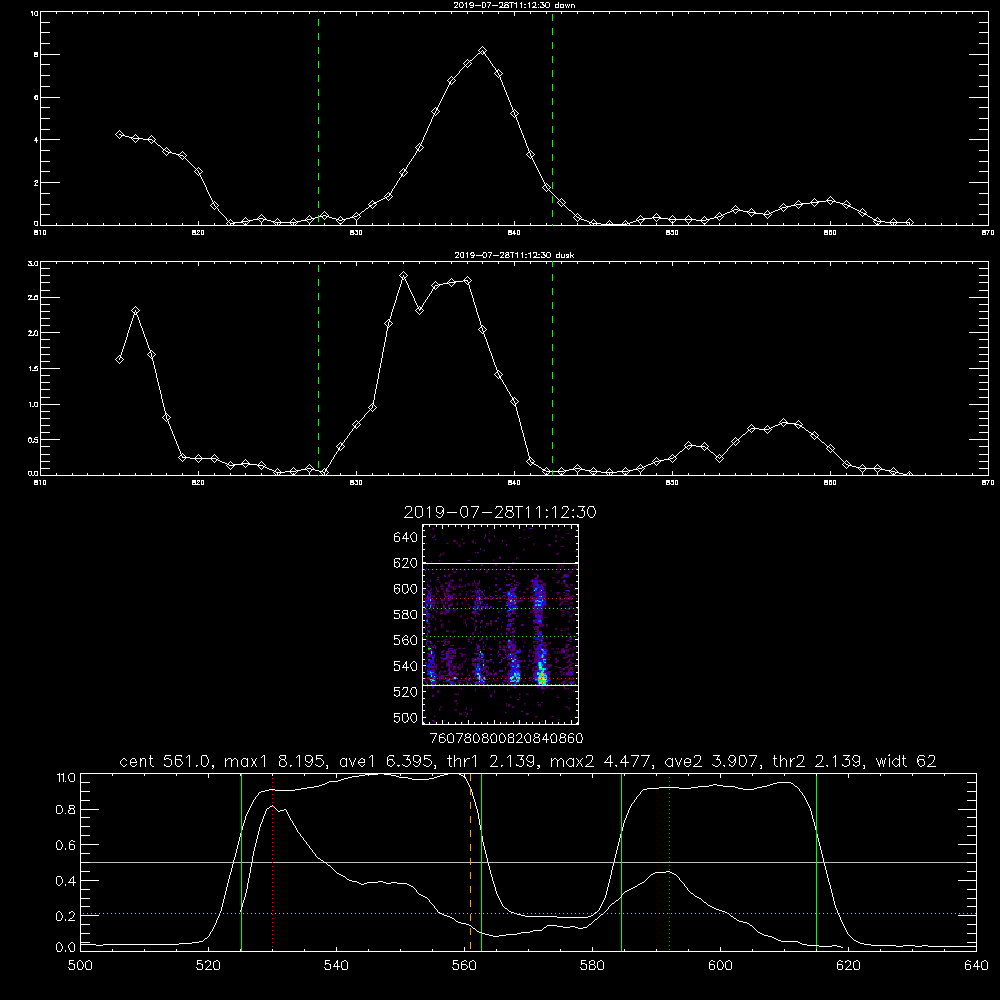Click the '600' label on the heatmap y-axis
This screenshot has width=1000, height=1000.
(x=406, y=589)
